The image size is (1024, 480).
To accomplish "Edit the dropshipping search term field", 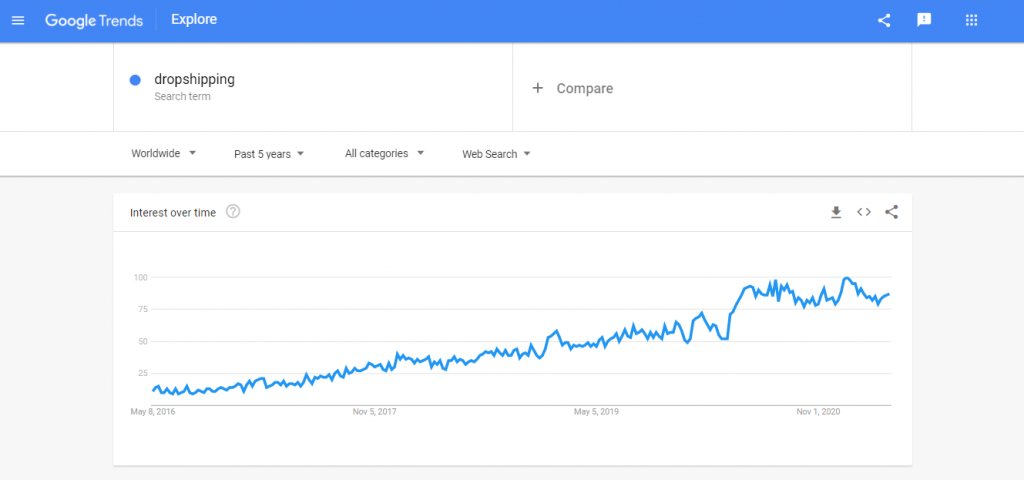I will pyautogui.click(x=313, y=87).
